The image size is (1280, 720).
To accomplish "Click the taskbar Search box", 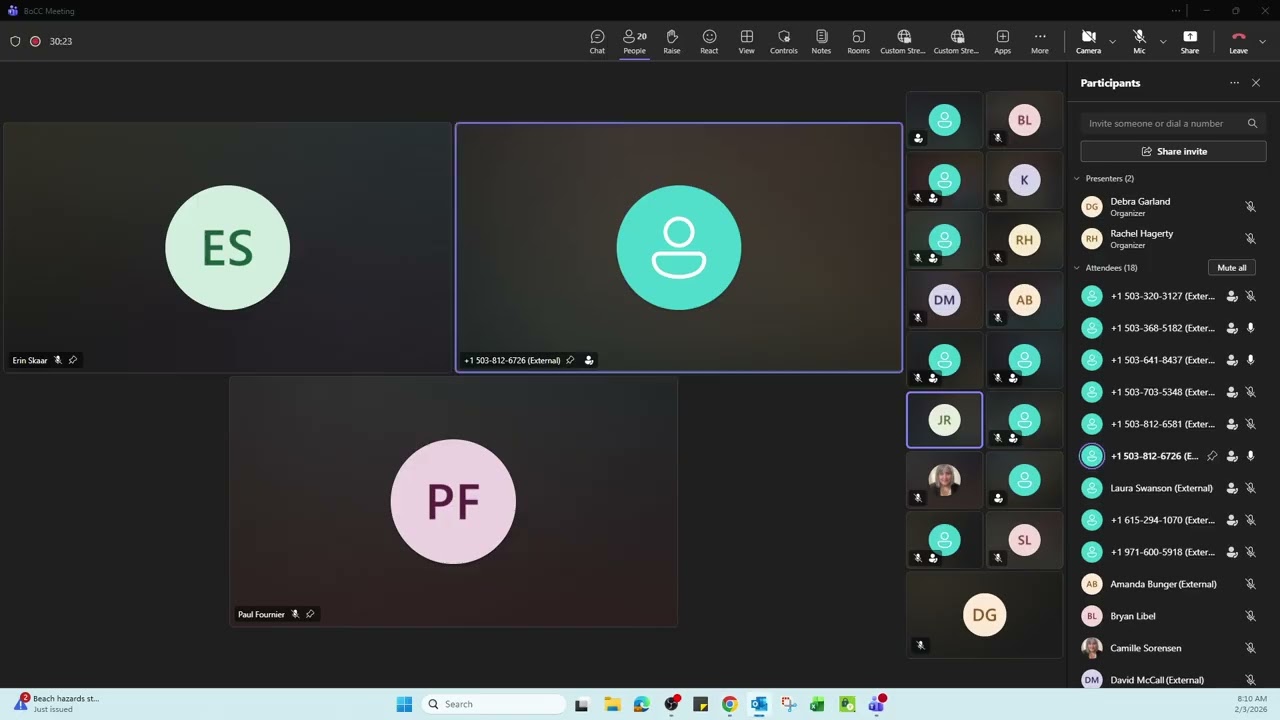I will tap(494, 704).
